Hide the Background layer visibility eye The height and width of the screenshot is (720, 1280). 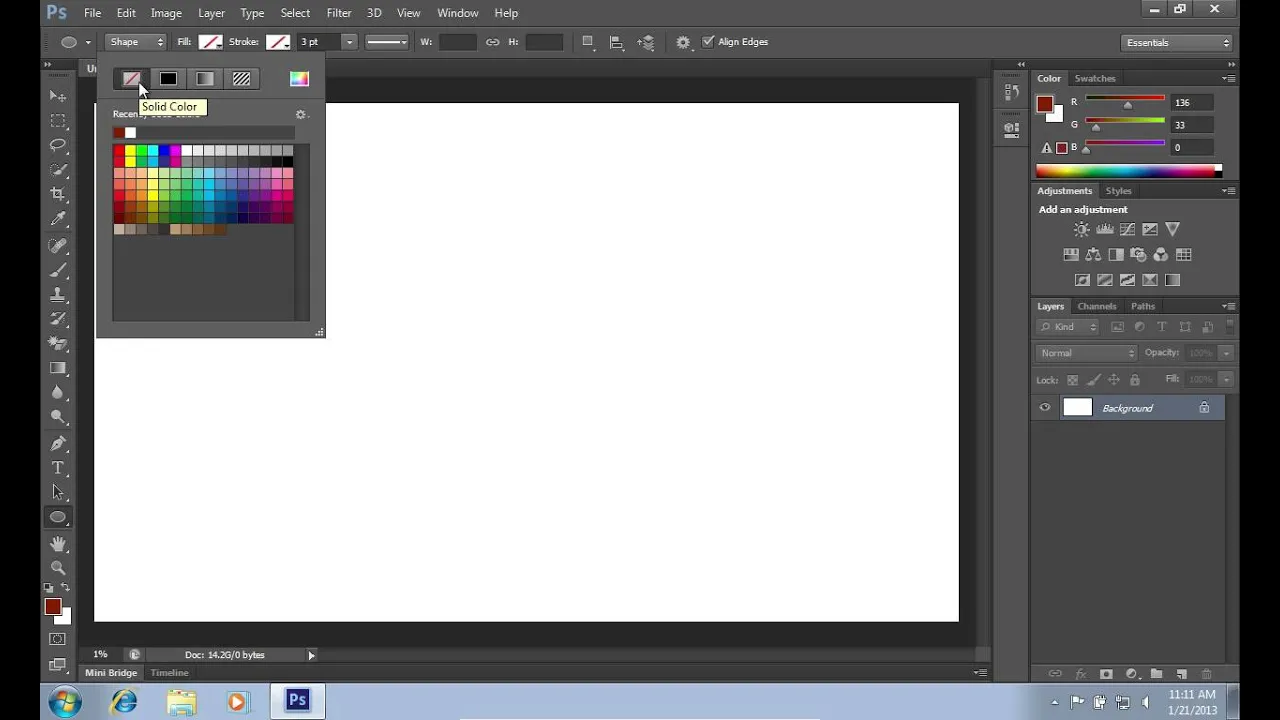coord(1045,408)
